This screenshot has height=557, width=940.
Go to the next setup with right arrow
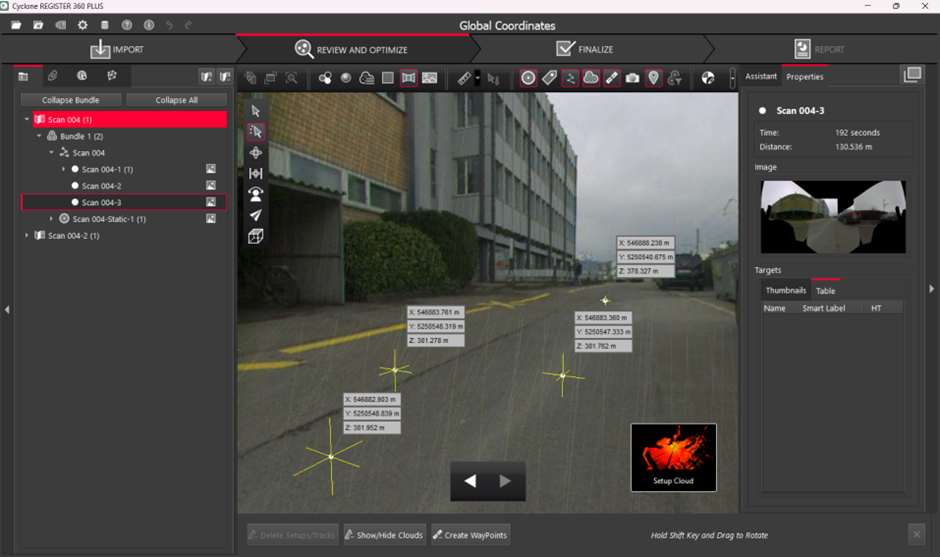[505, 481]
